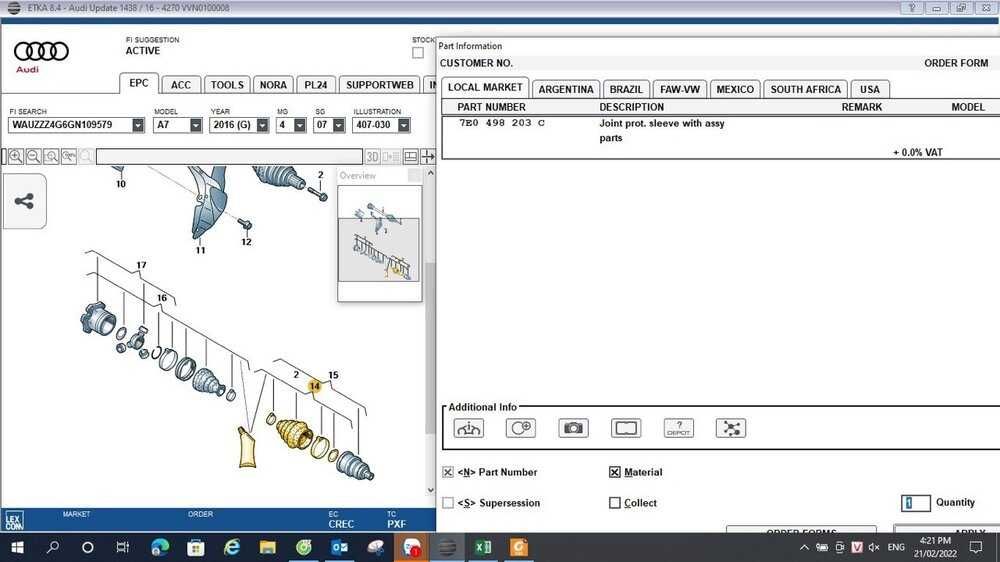Expand the MODEL A7 dropdown
This screenshot has height=562, width=1000.
click(x=195, y=125)
